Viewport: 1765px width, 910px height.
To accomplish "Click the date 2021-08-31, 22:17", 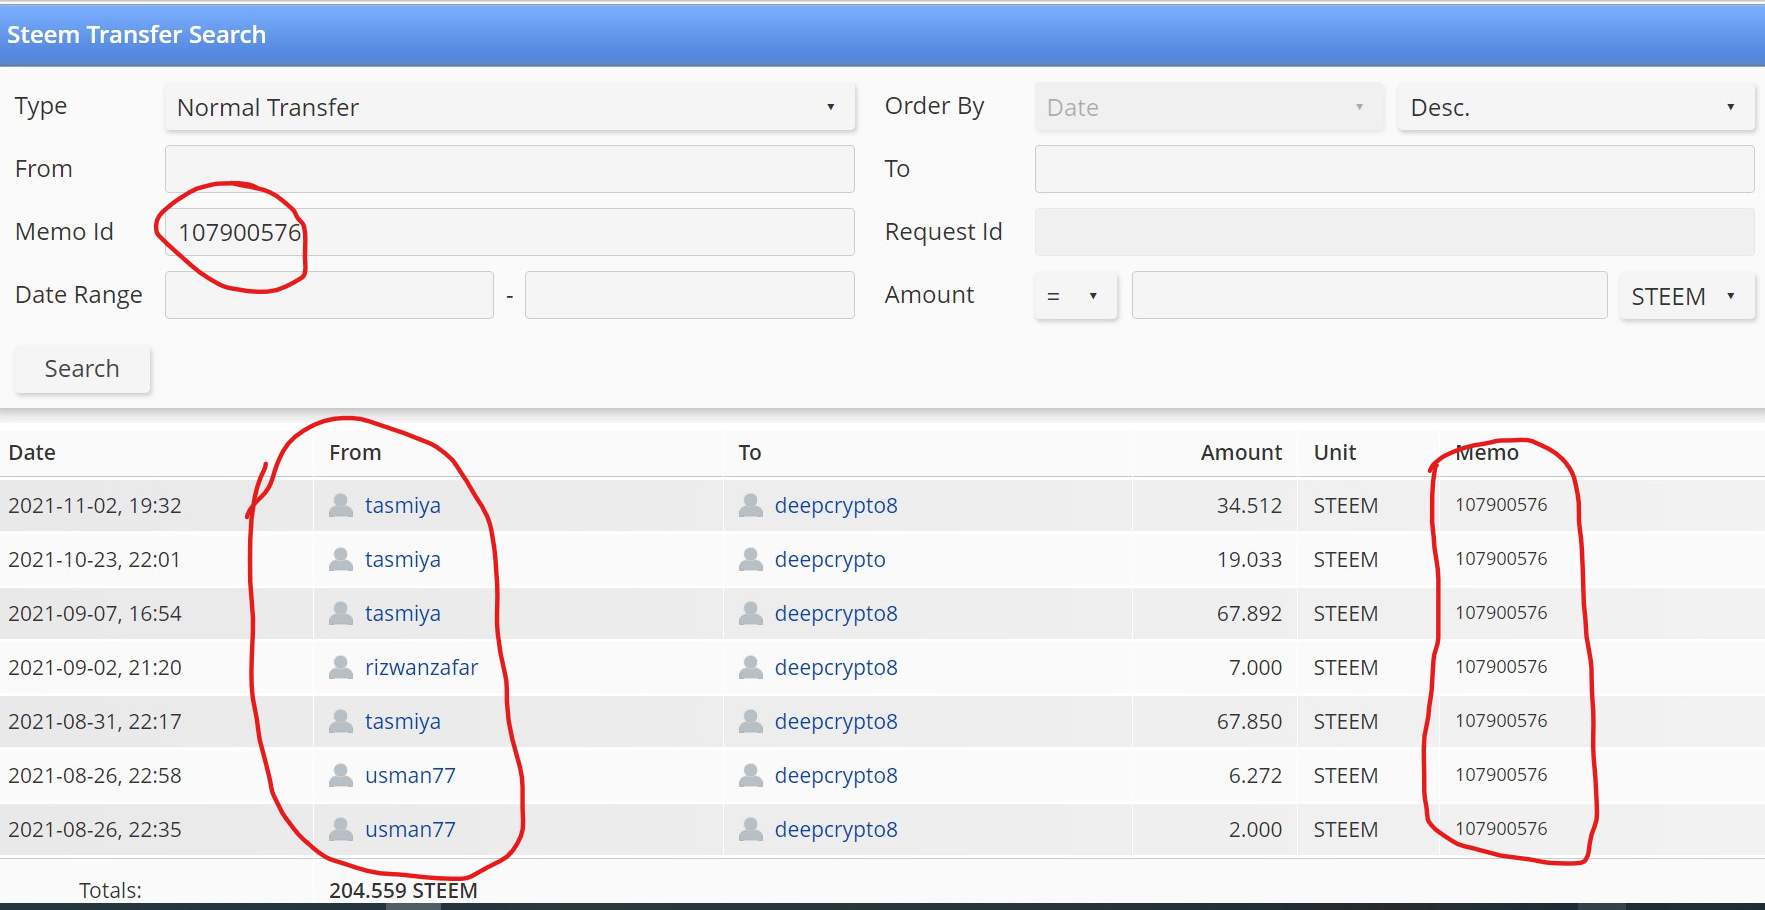I will [95, 721].
